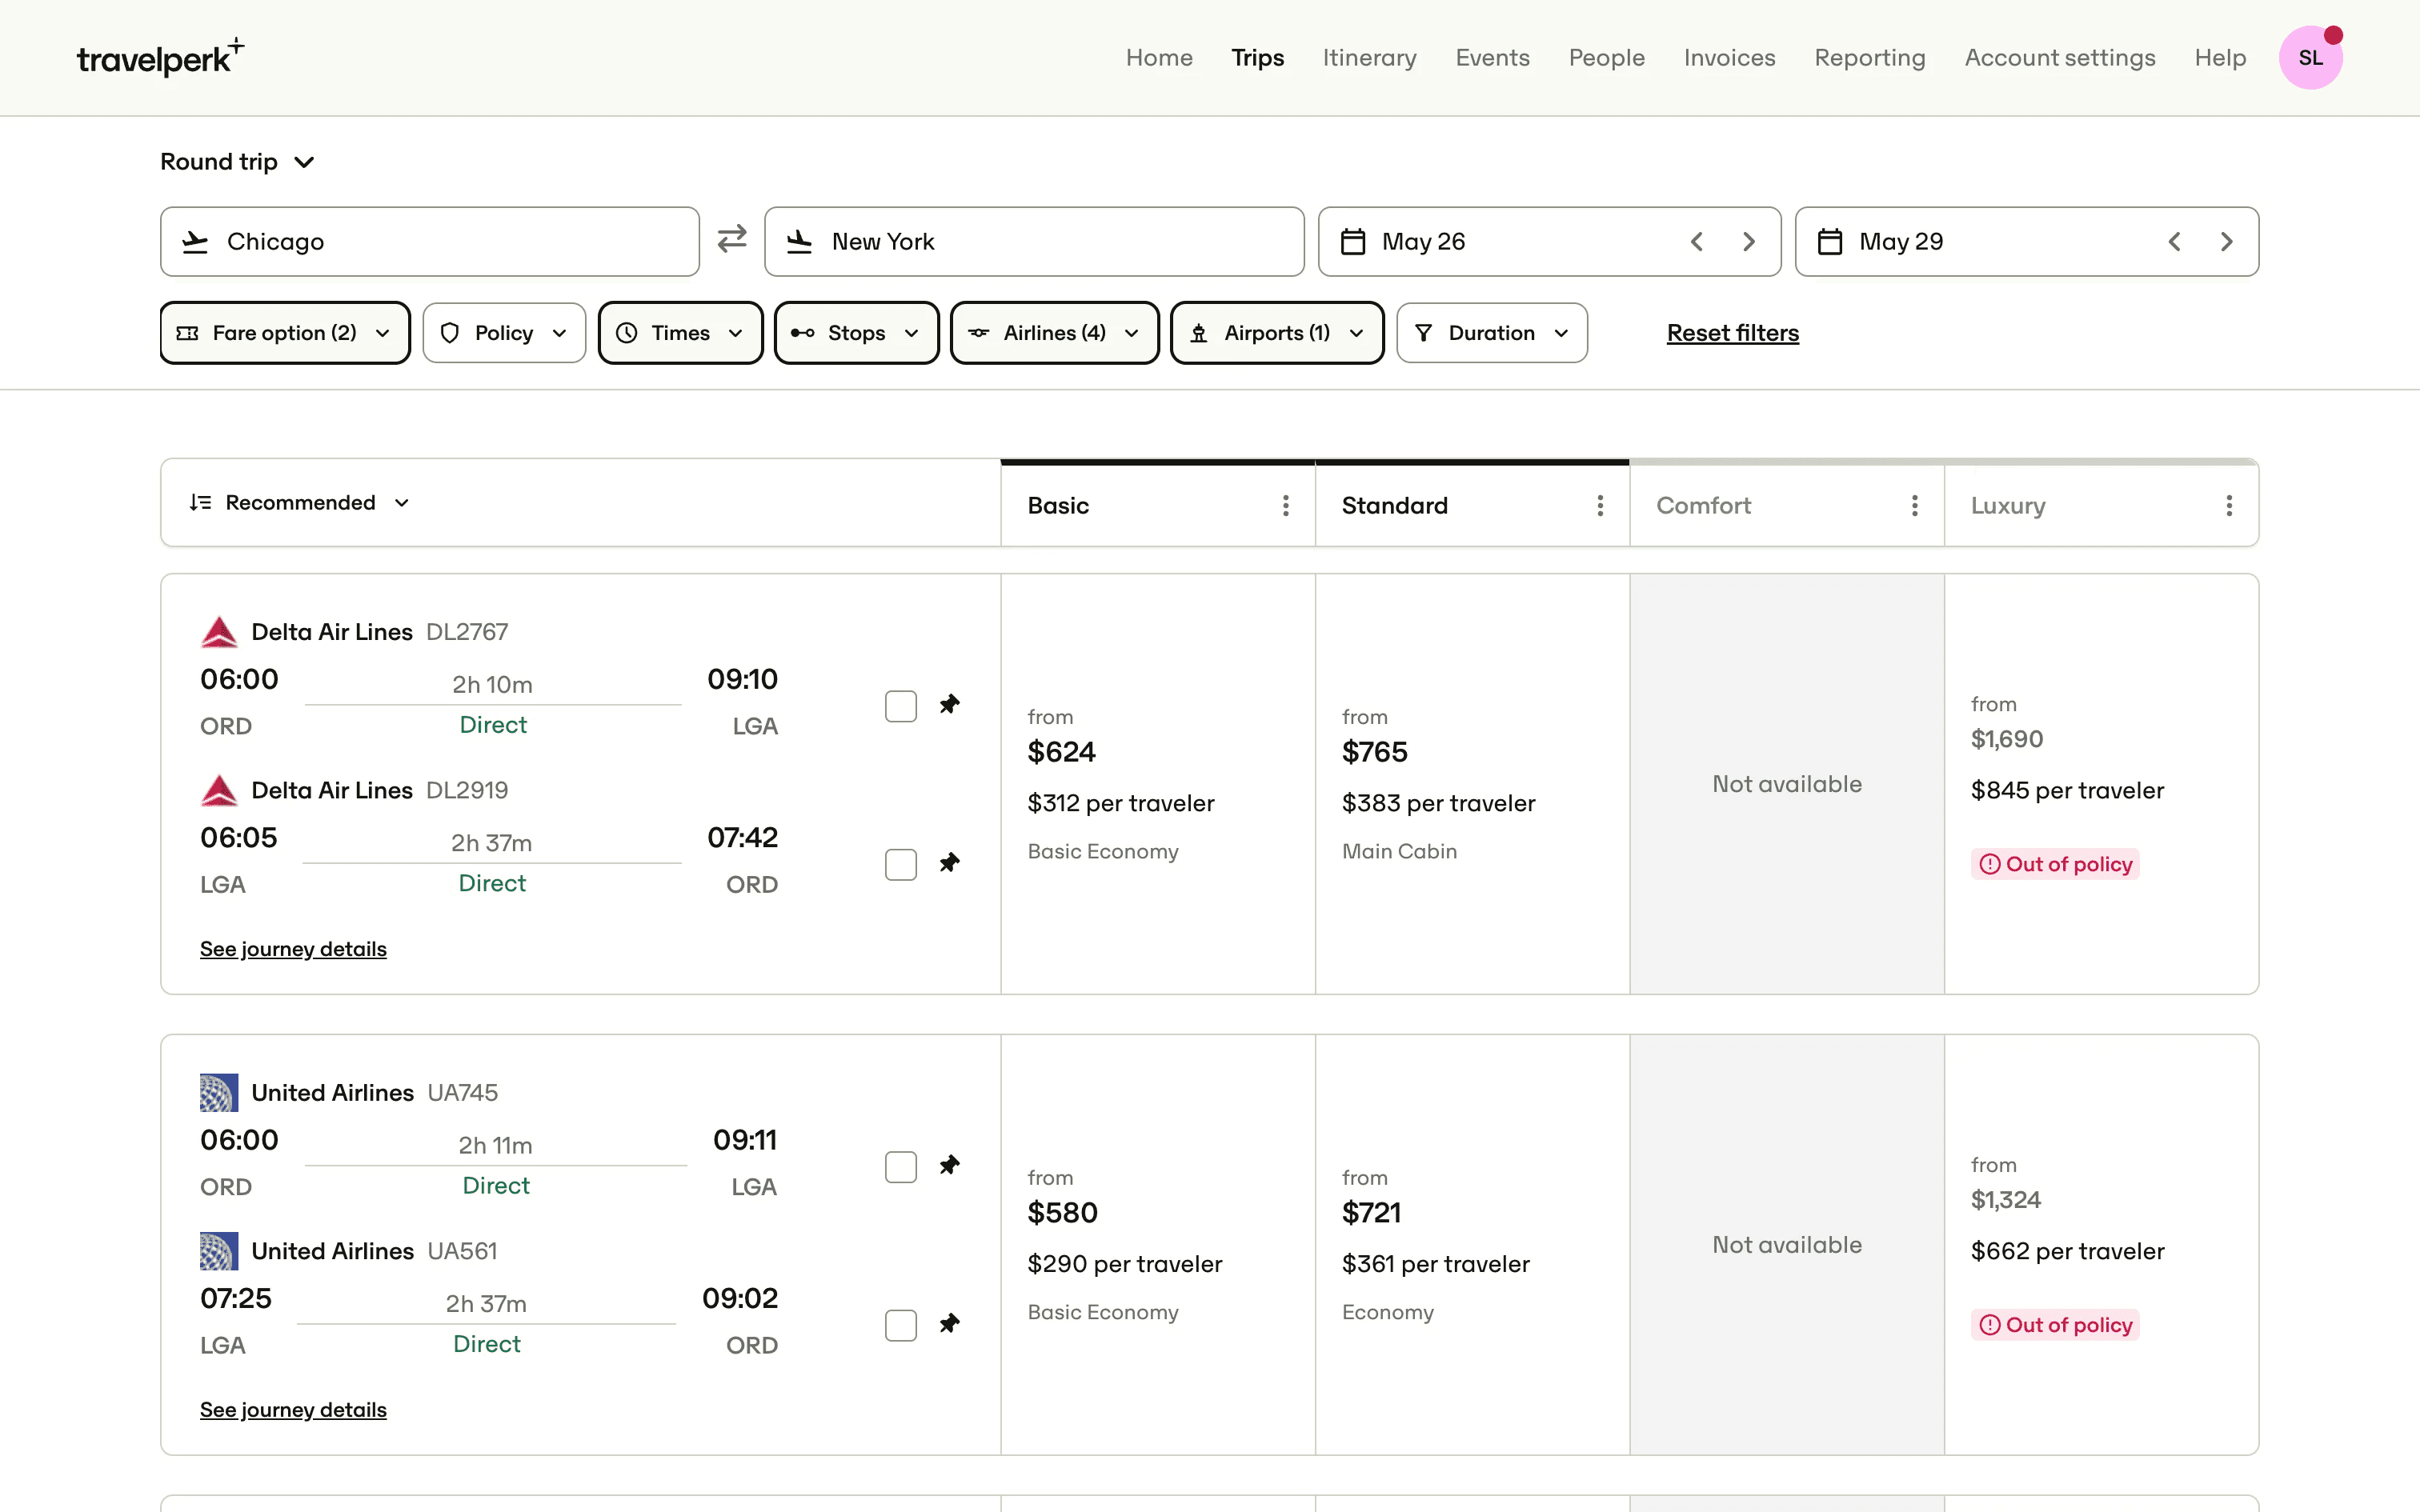Click the Delta logo next to DL2919

(219, 790)
